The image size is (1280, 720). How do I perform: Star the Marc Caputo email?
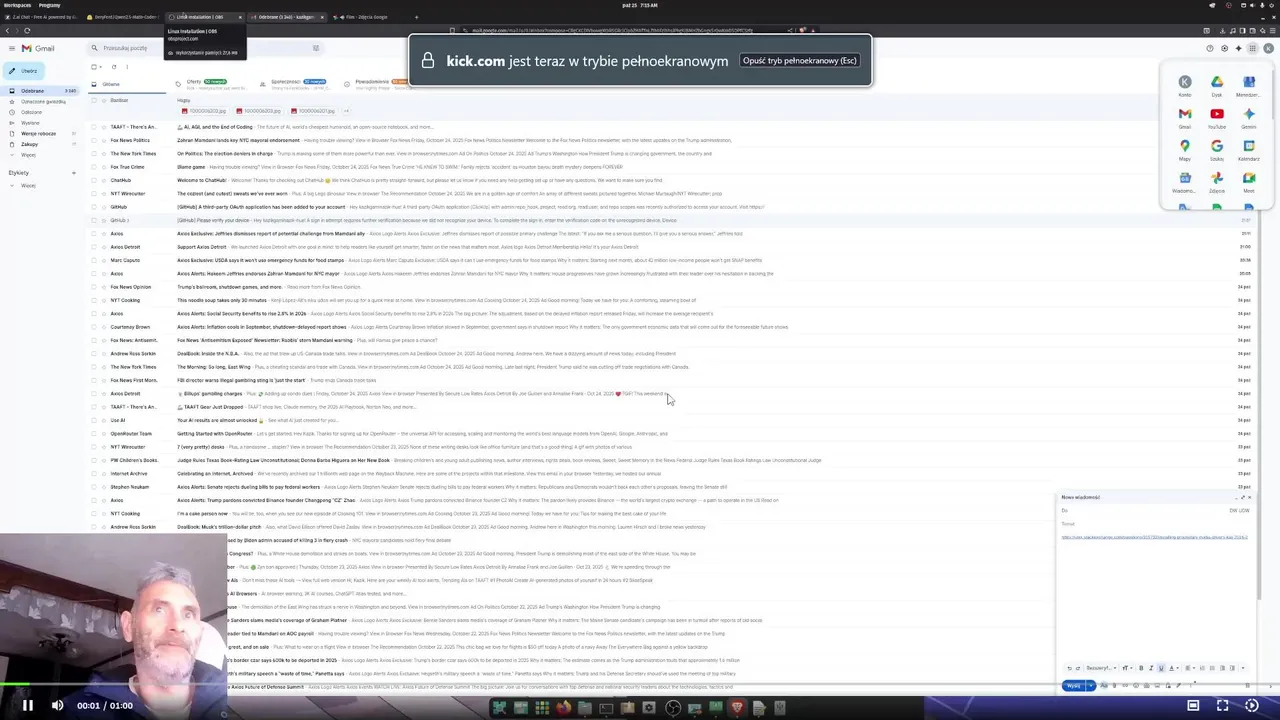(104, 260)
